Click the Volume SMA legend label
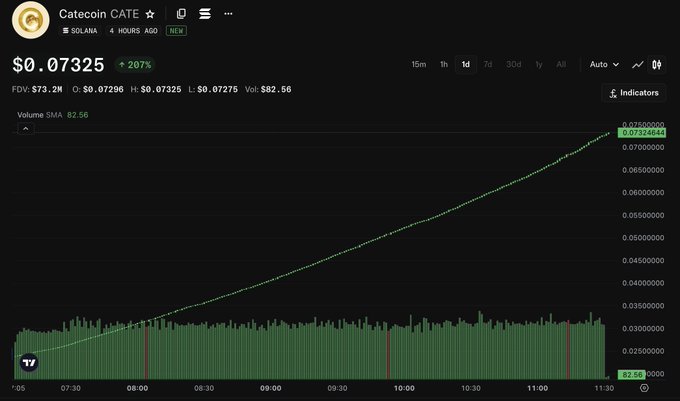This screenshot has width=680, height=401. pyautogui.click(x=39, y=115)
